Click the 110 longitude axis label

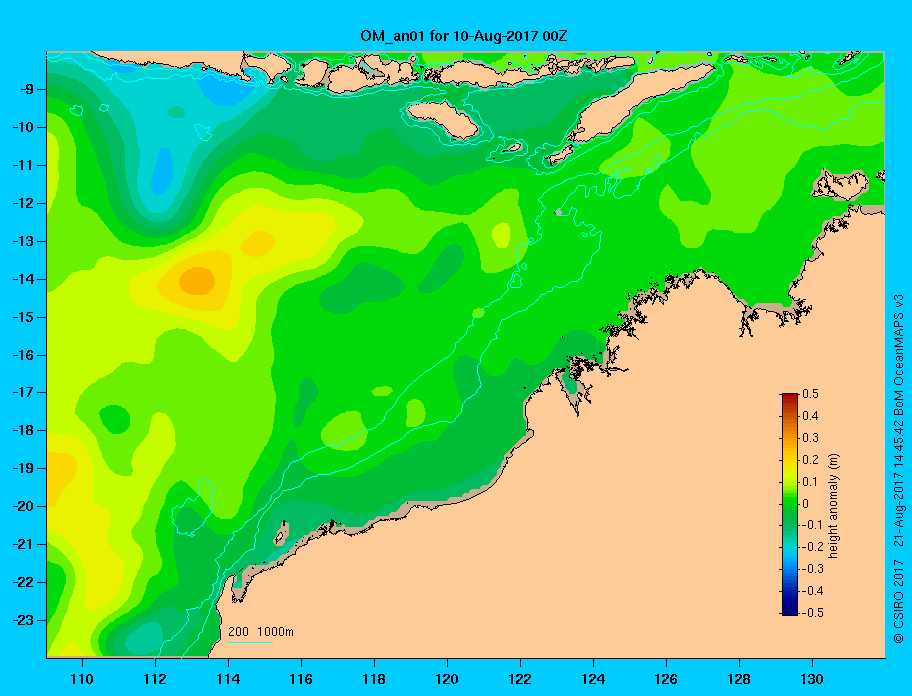pyautogui.click(x=82, y=679)
